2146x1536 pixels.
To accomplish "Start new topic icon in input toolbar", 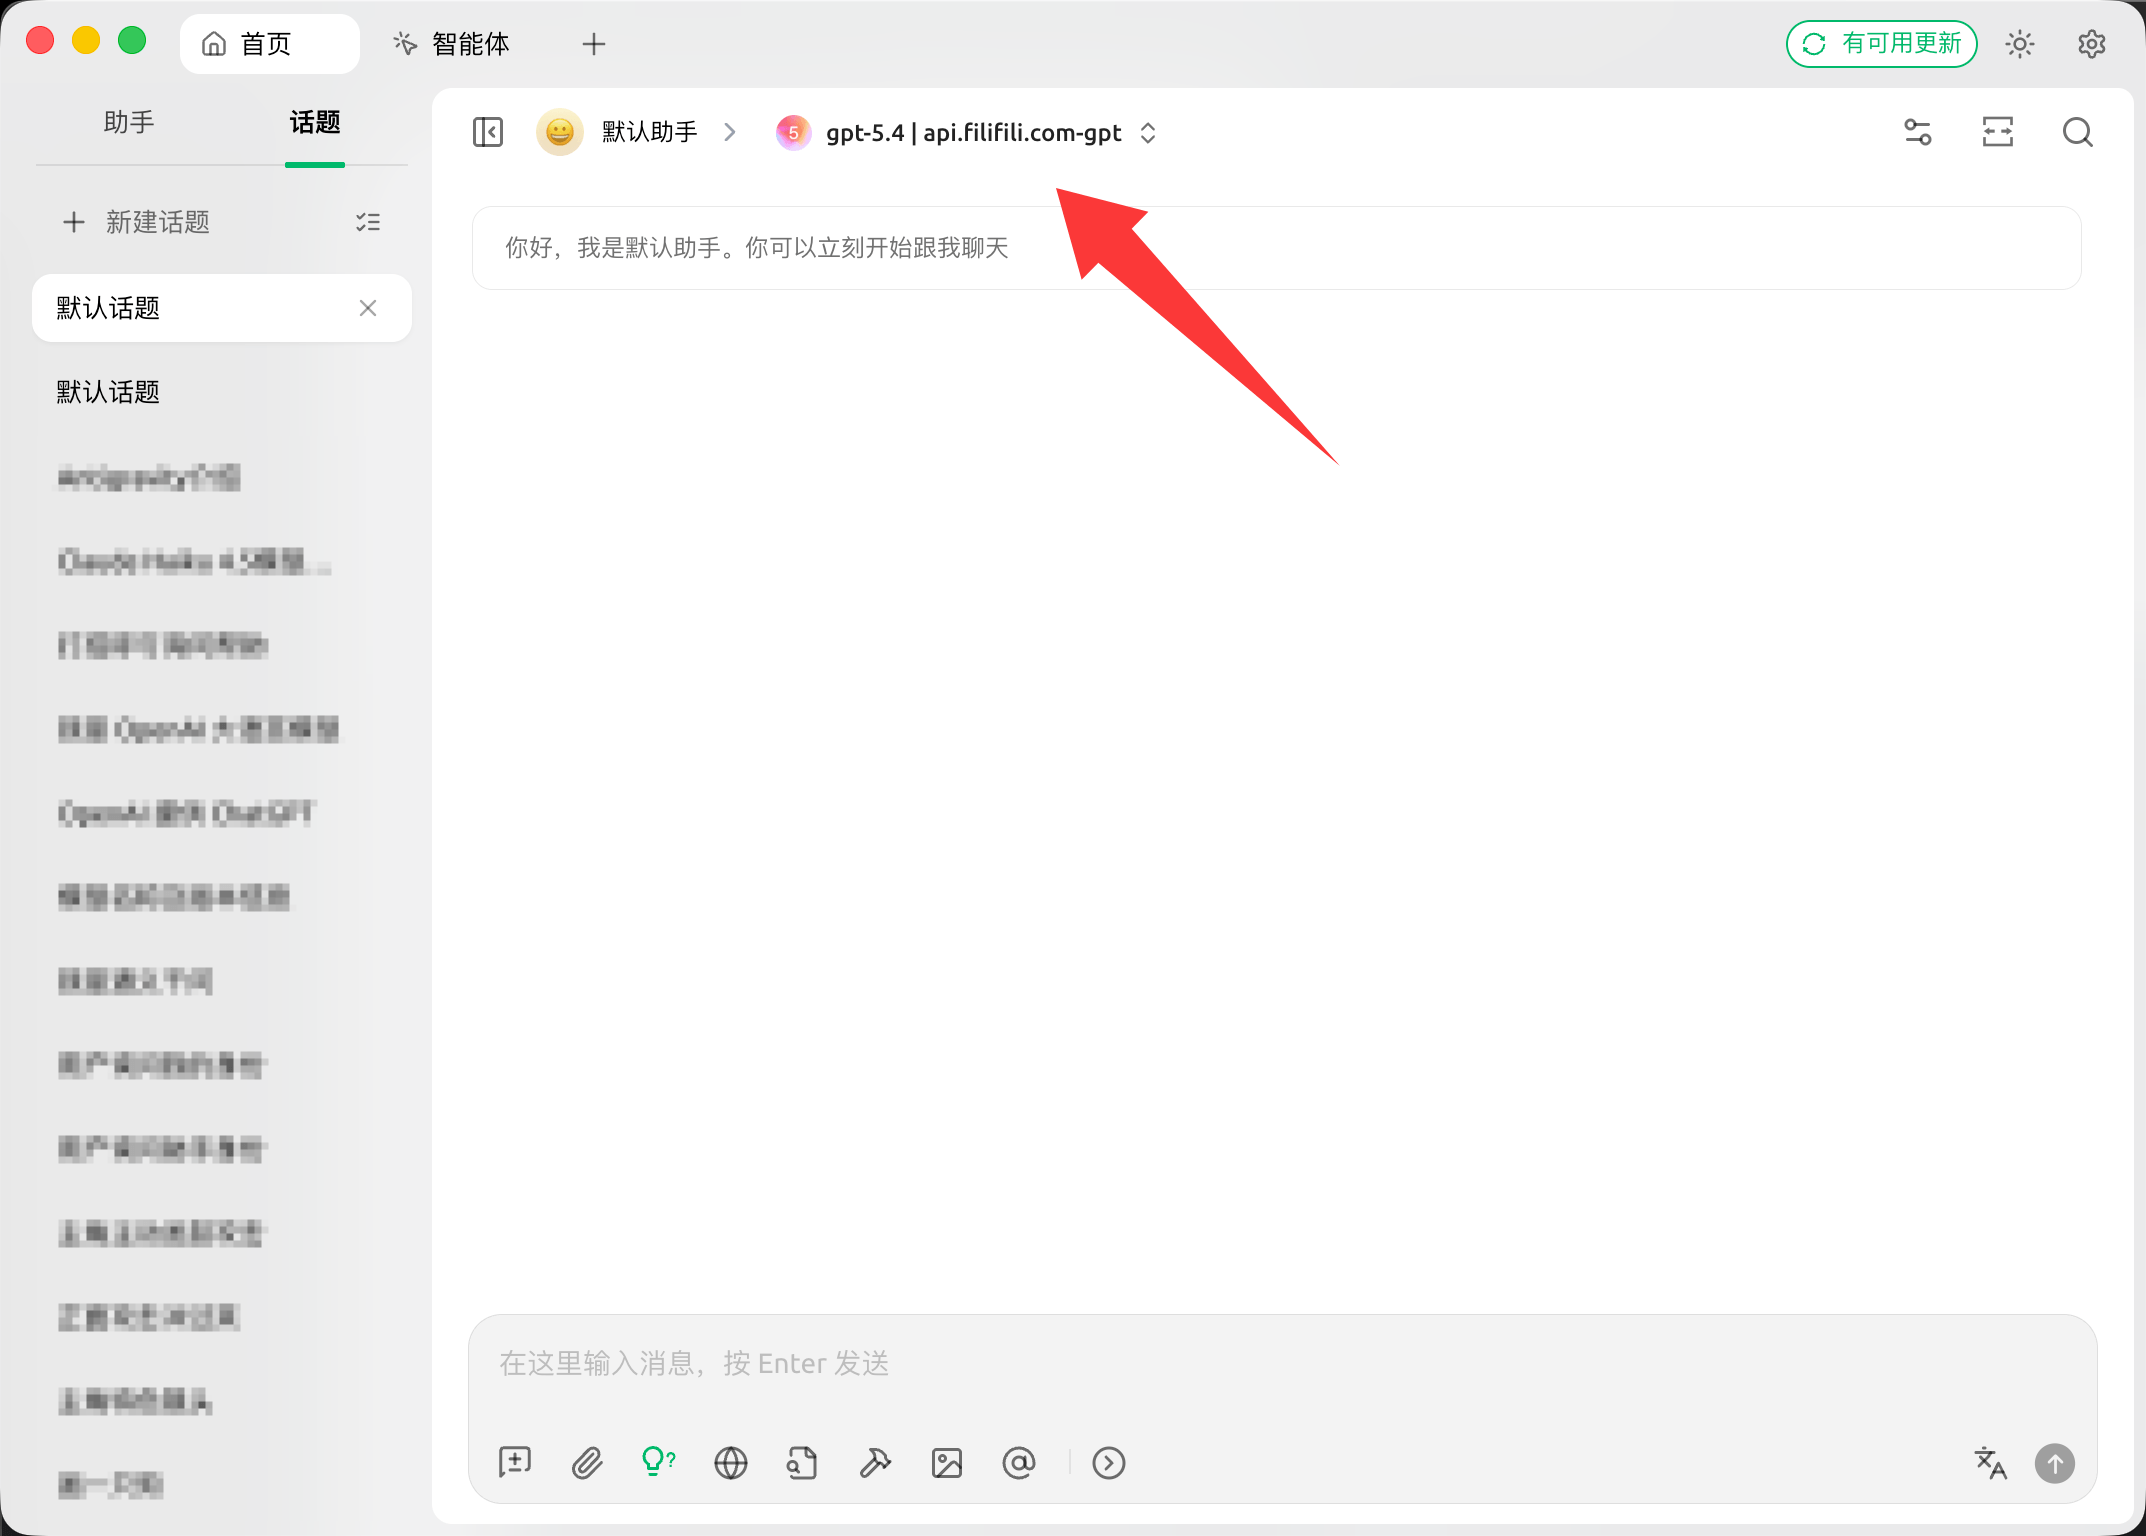I will (x=515, y=1463).
